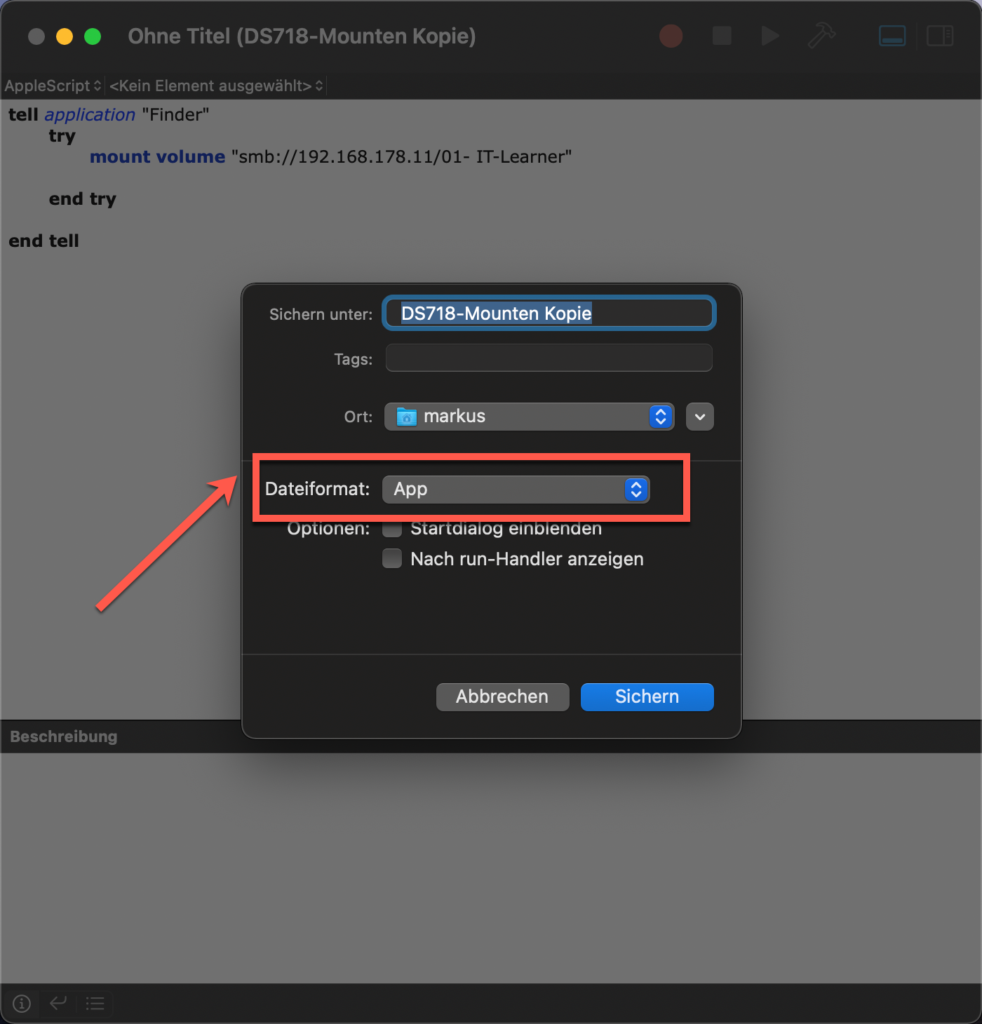982x1024 pixels.
Task: Click the Beschreibung header label
Action: tap(64, 737)
